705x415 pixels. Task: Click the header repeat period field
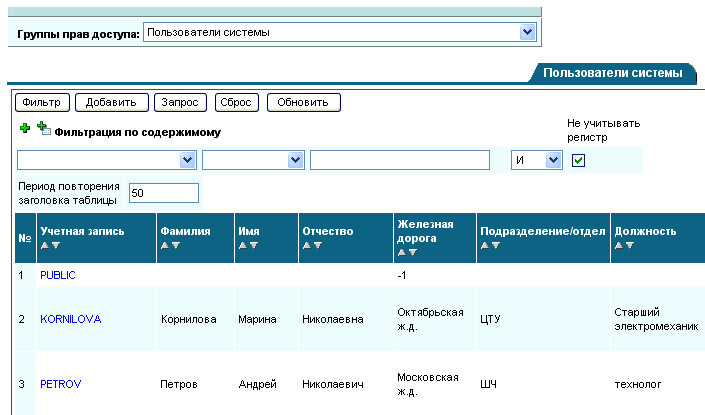click(164, 193)
